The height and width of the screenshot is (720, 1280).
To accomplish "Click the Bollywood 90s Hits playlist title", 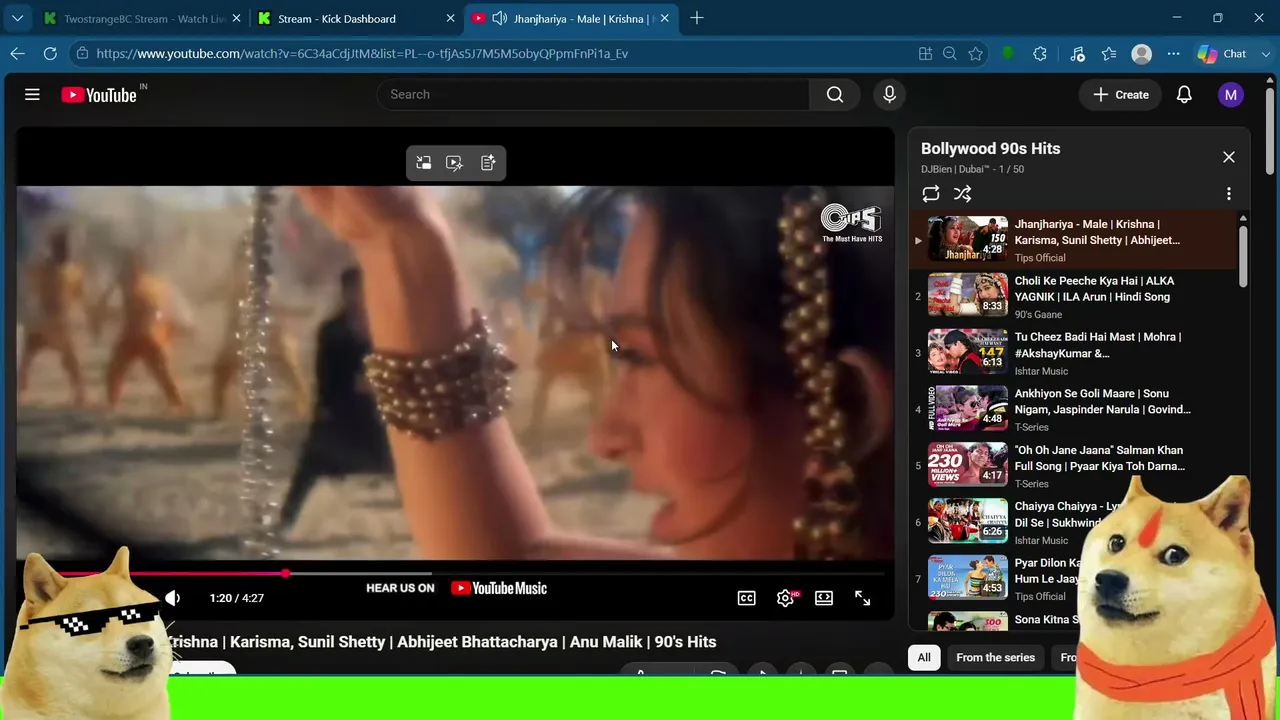I will coord(991,148).
